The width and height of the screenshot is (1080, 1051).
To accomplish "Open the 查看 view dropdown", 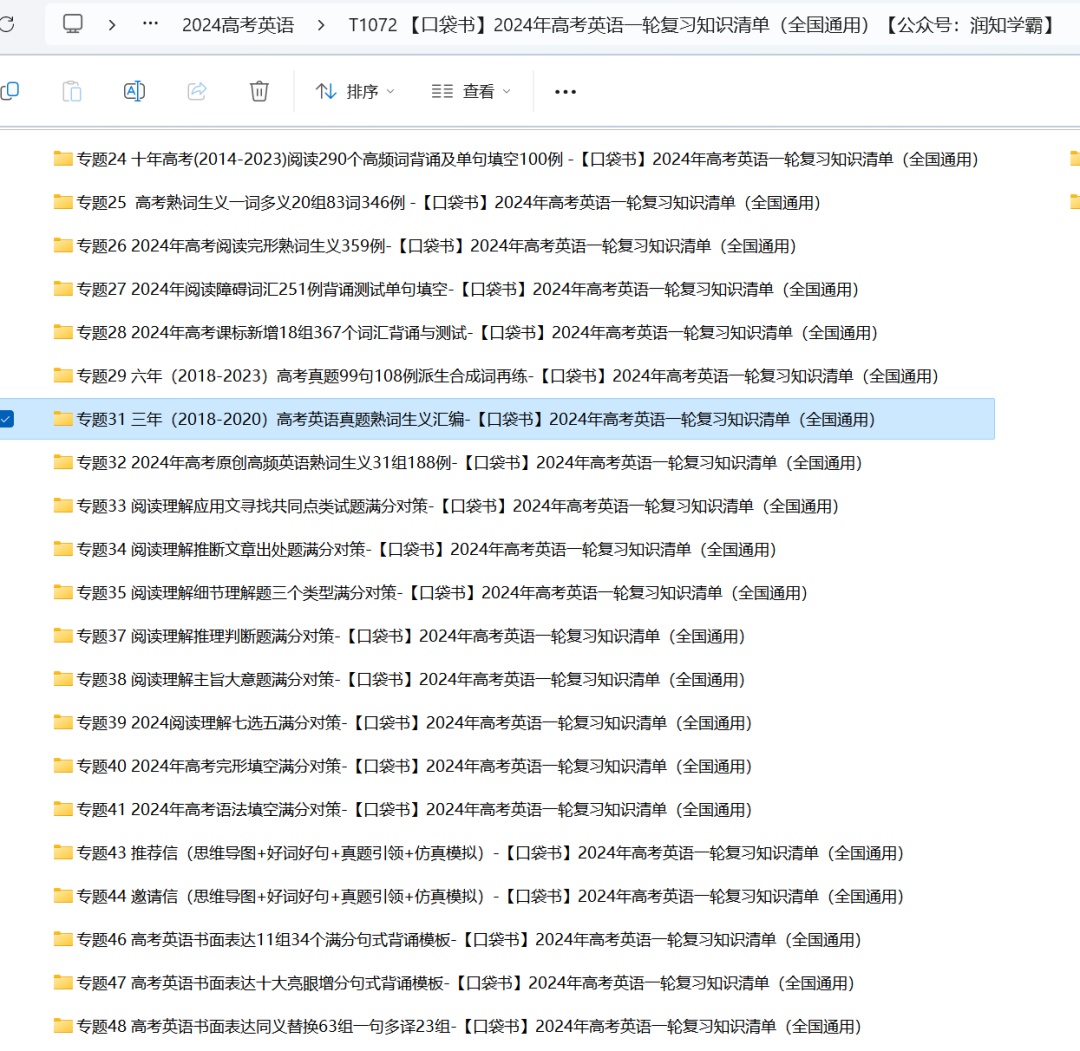I will tap(471, 91).
